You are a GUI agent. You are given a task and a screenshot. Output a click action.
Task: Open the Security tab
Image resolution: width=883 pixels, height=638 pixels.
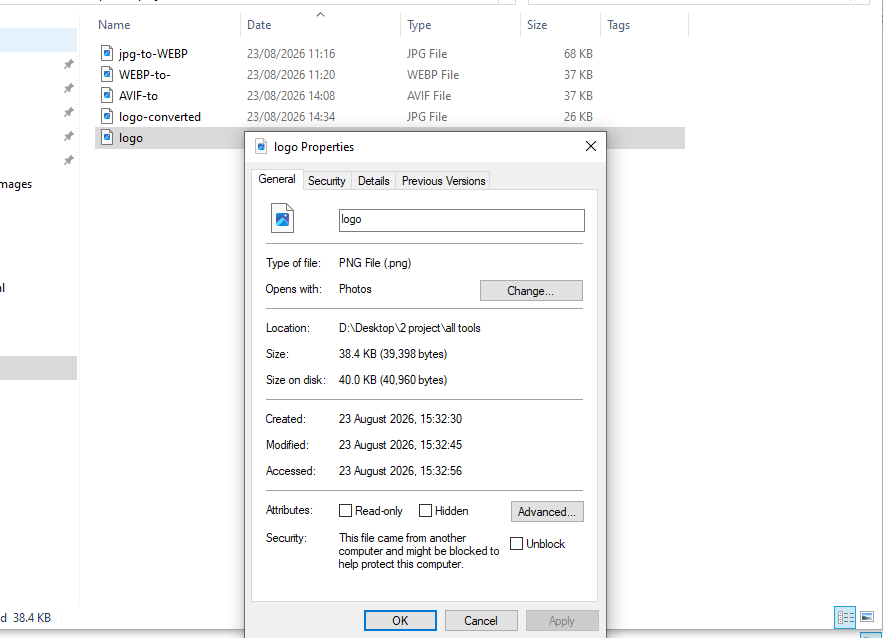(327, 181)
